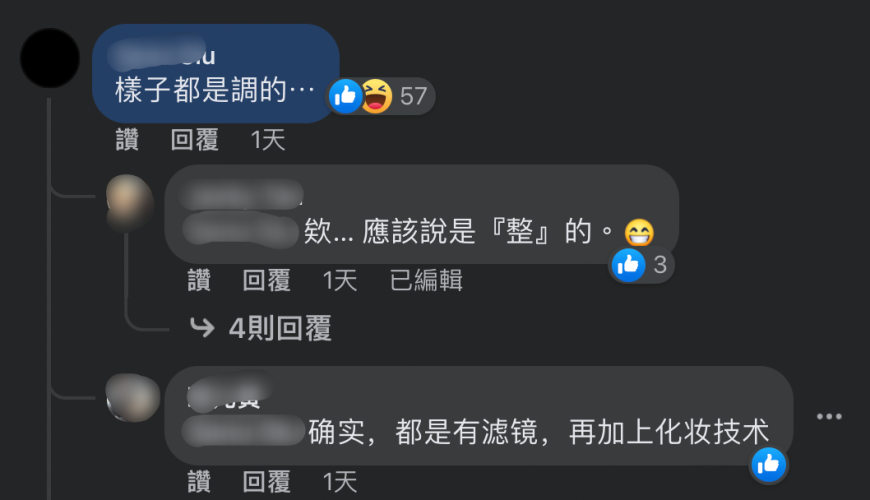Open the 1天 timestamp of top comment

point(267,140)
